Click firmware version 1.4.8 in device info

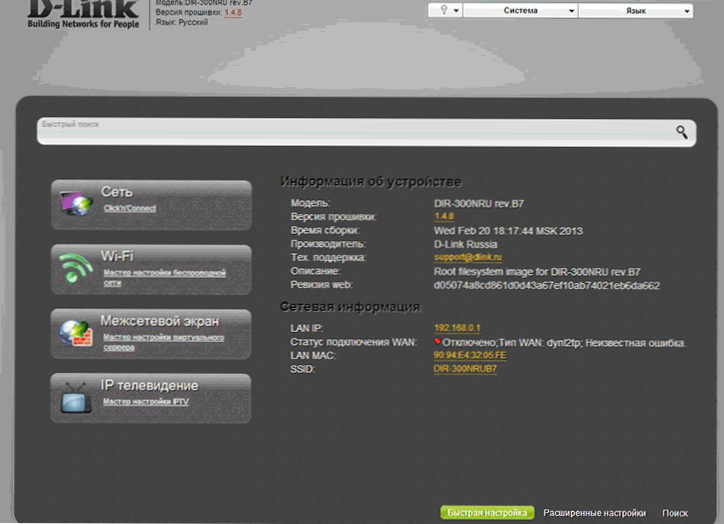pos(444,217)
